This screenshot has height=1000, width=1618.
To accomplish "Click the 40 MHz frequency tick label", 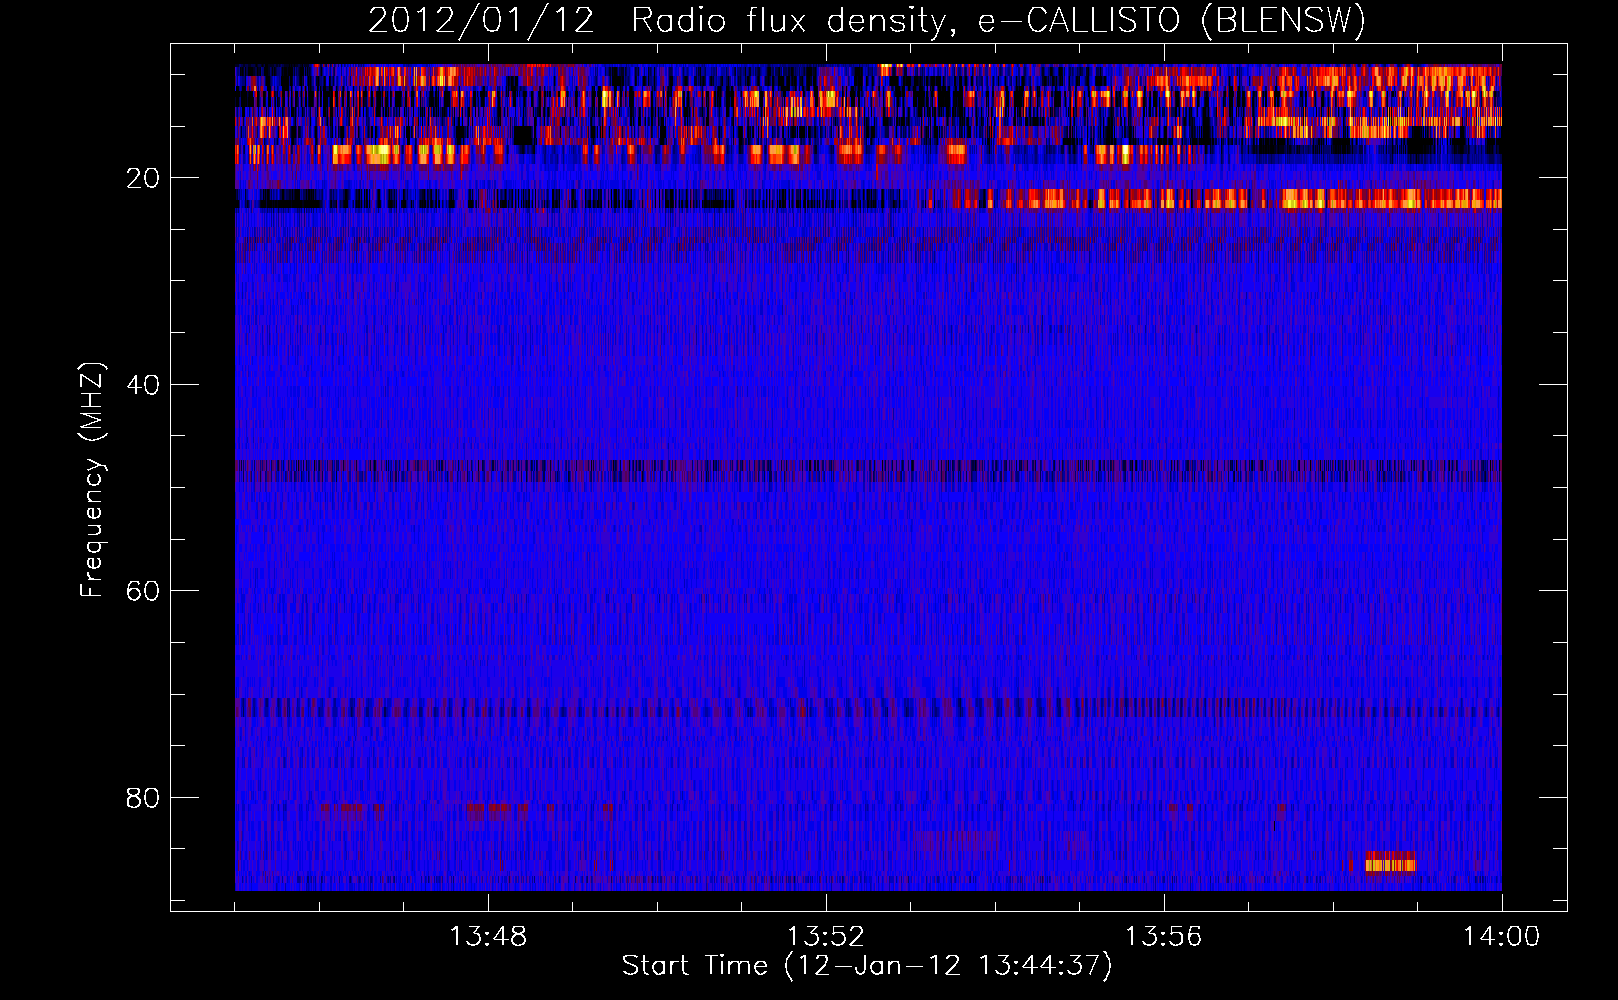I will click(x=143, y=385).
